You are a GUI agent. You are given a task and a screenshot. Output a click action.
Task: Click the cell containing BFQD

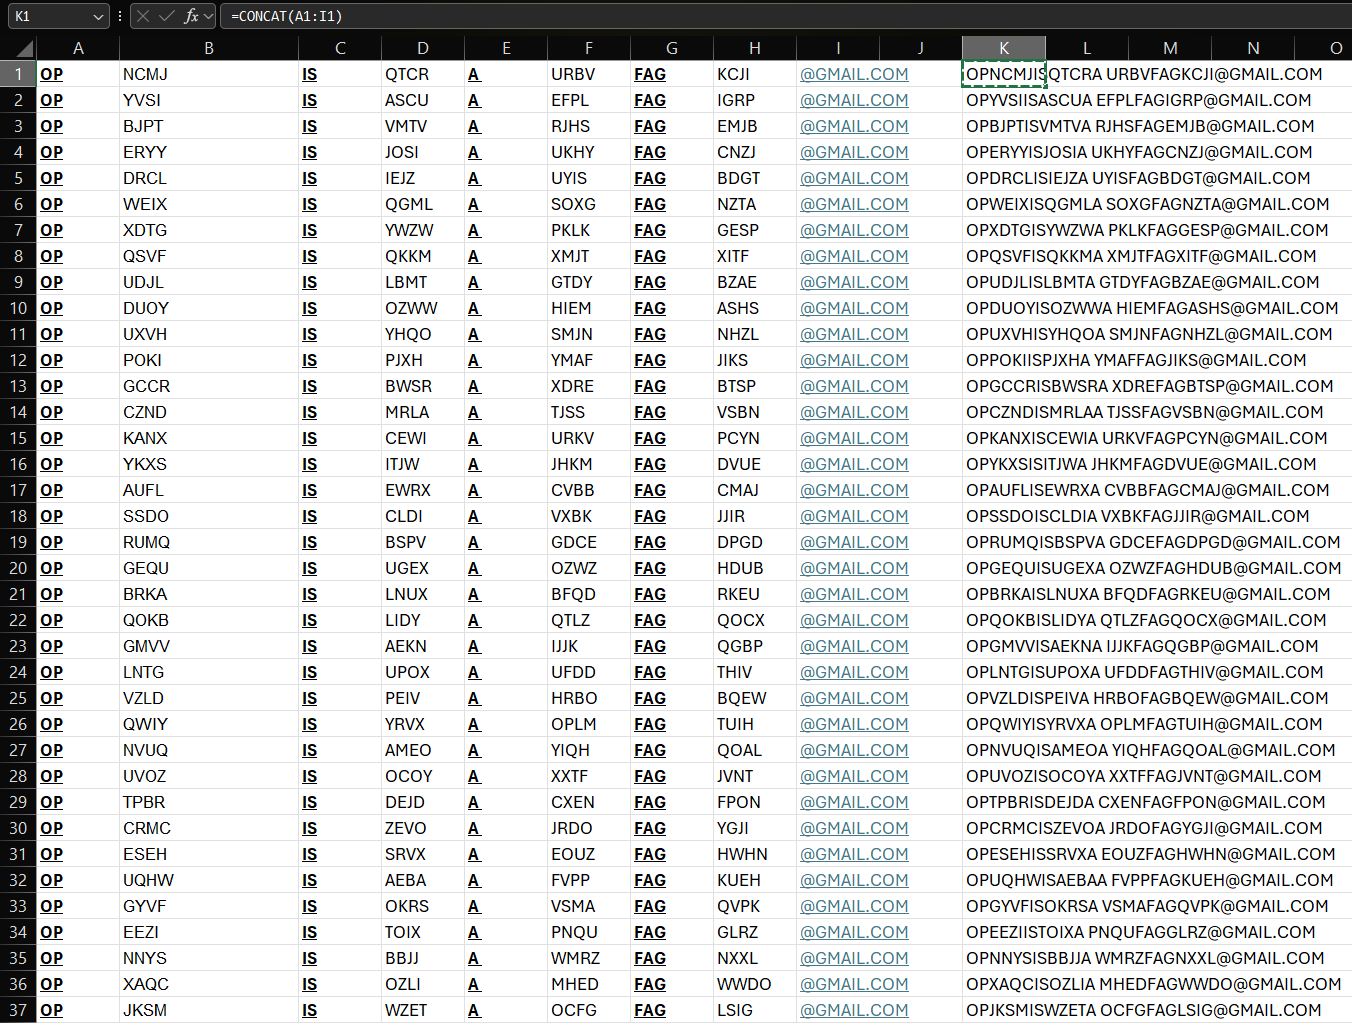(x=589, y=594)
